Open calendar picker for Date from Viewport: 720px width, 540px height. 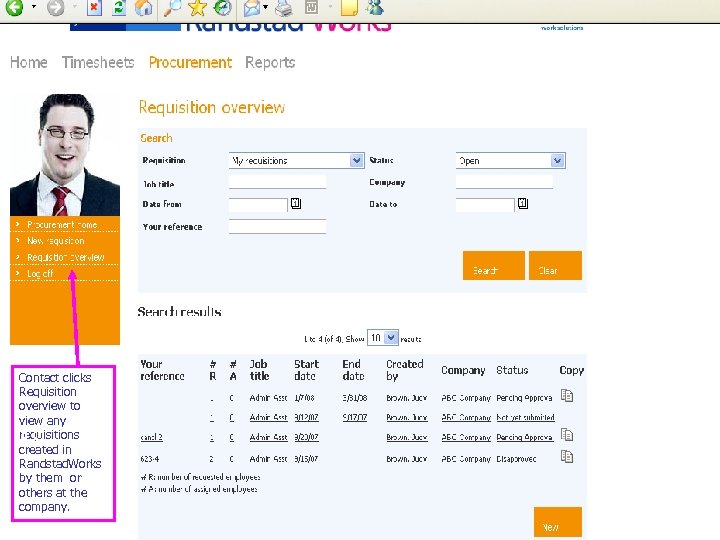[296, 203]
